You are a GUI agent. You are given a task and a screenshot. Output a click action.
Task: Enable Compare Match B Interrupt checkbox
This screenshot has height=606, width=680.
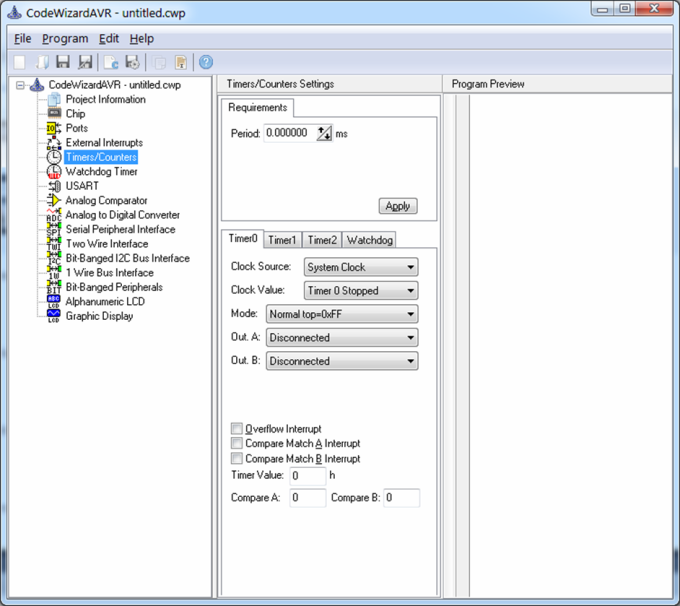coord(236,459)
